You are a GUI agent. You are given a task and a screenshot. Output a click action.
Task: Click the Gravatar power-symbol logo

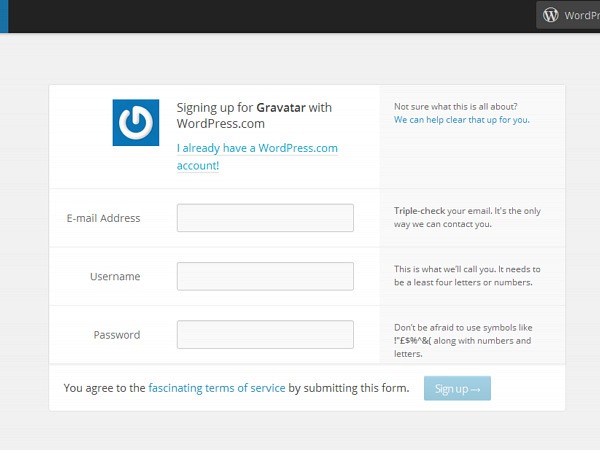[136, 122]
